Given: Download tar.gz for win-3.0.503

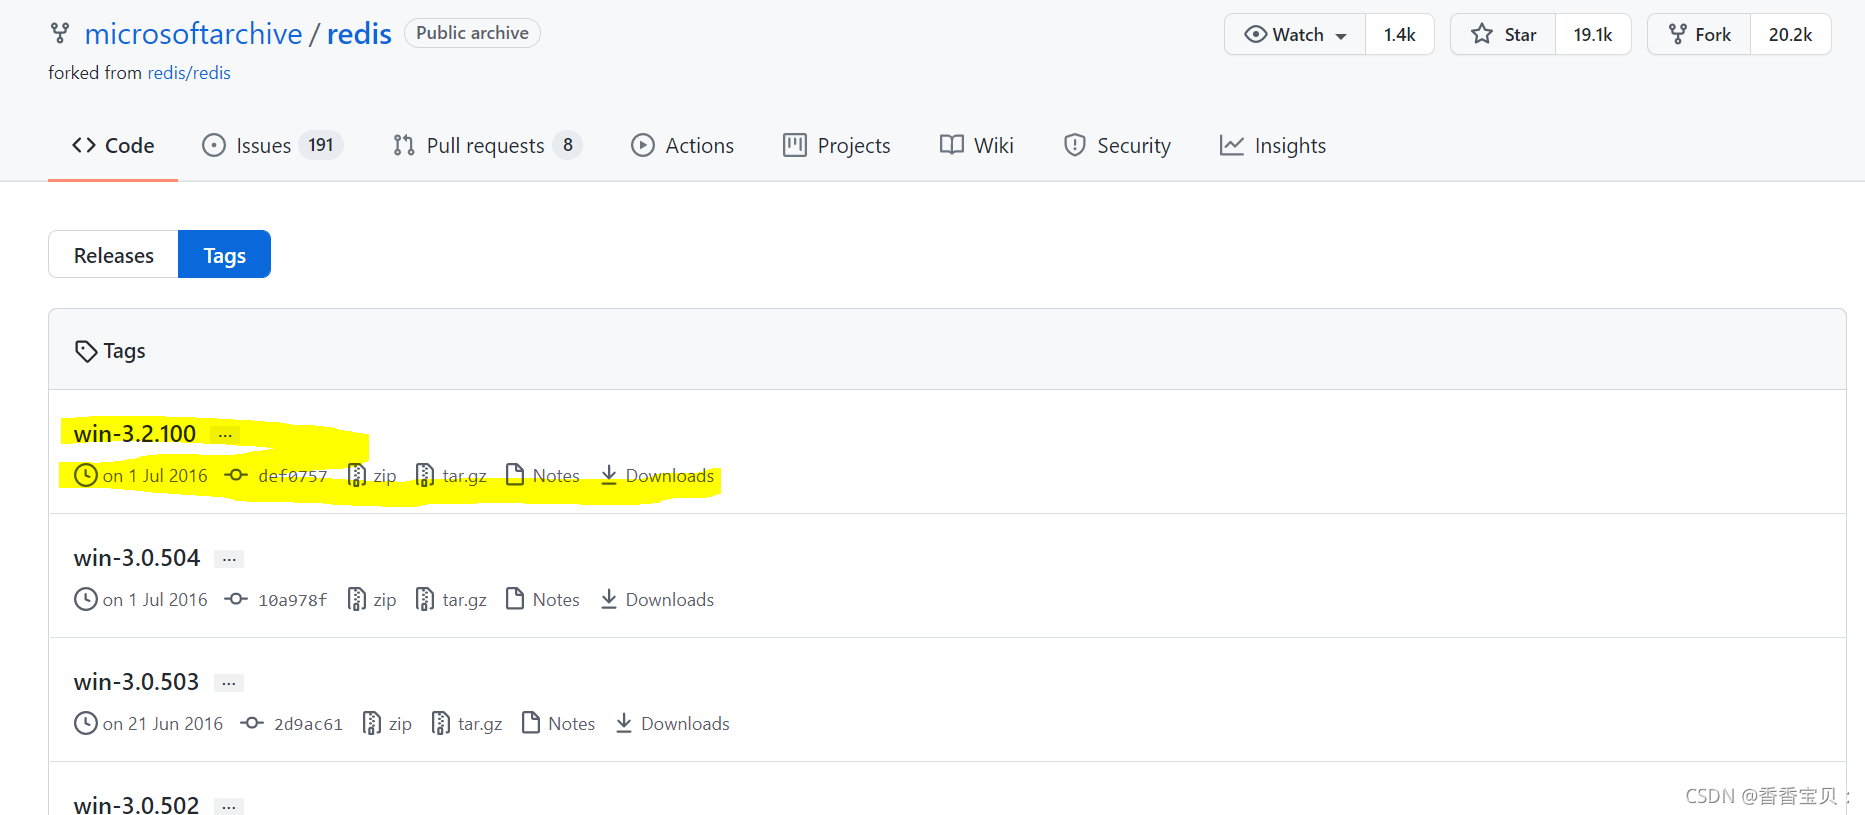Looking at the screenshot, I should pyautogui.click(x=466, y=723).
